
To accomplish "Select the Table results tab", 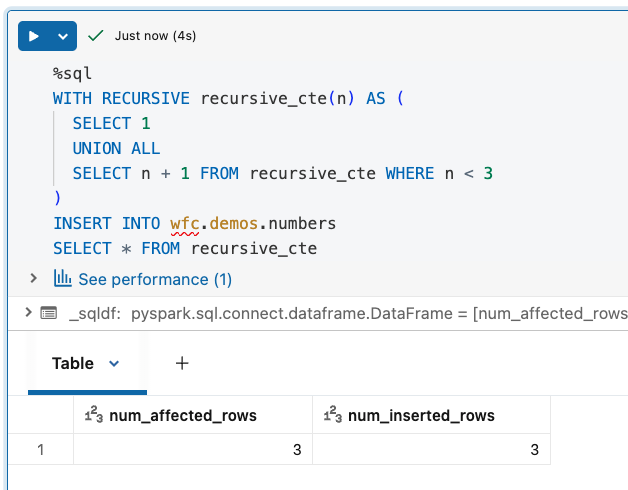I will point(73,364).
